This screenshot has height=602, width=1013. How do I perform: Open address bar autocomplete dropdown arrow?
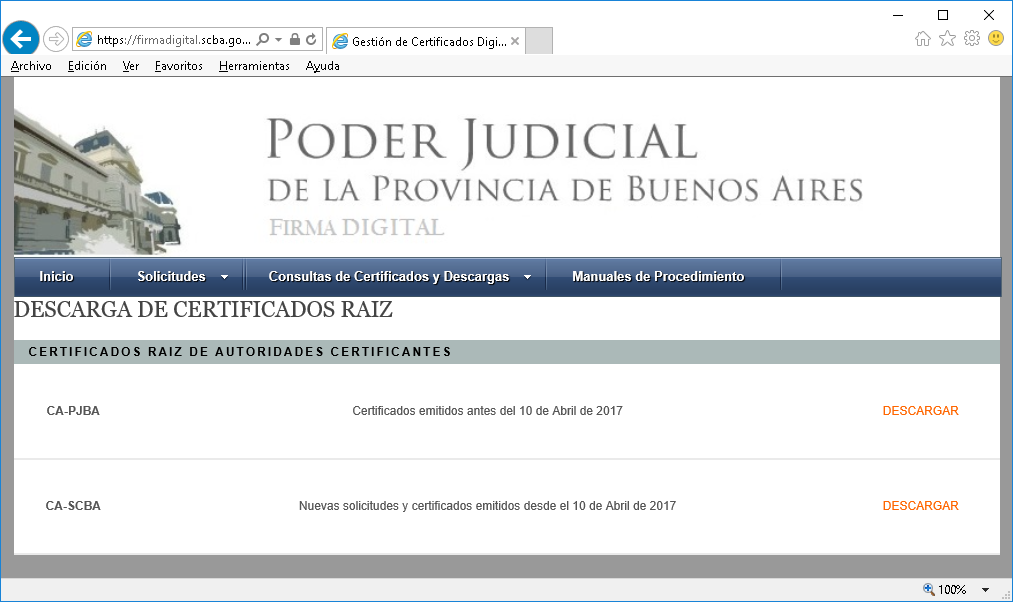coord(277,40)
